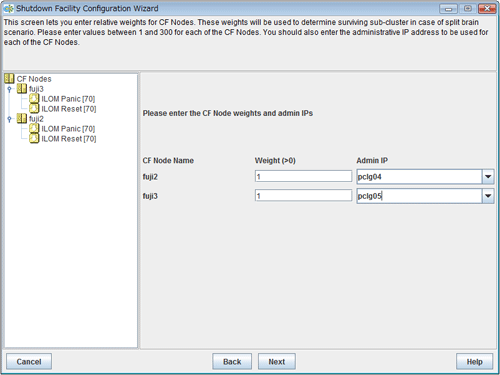Click ILOM Panic icon under fuji2
This screenshot has width=500, height=375.
[34, 128]
